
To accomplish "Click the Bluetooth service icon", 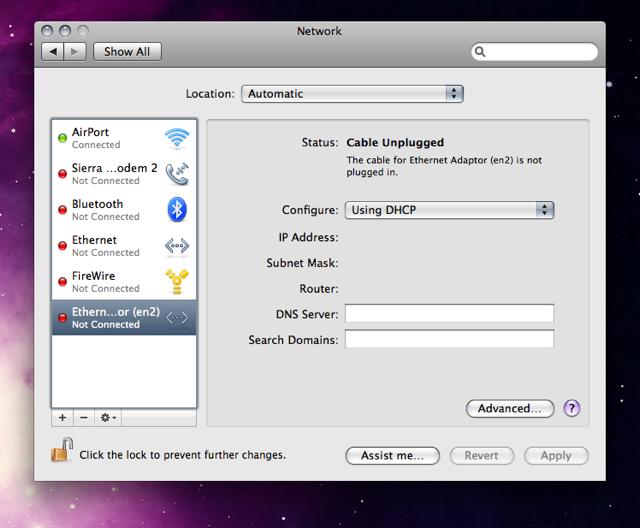I will 177,210.
